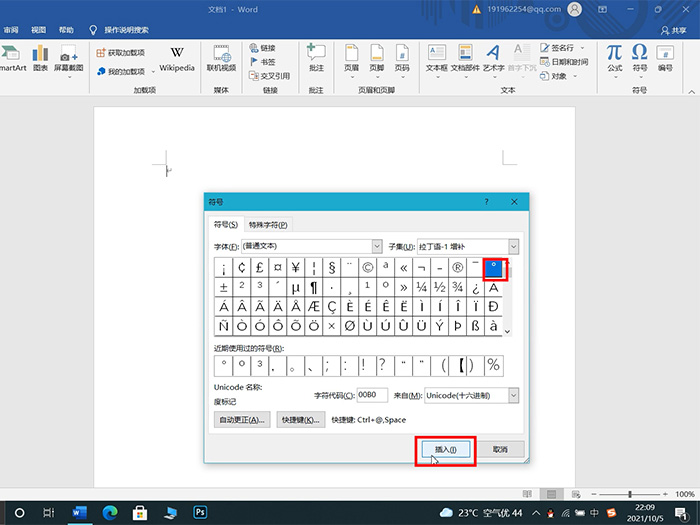Add a comment with 批注
The image size is (700, 525).
(316, 58)
